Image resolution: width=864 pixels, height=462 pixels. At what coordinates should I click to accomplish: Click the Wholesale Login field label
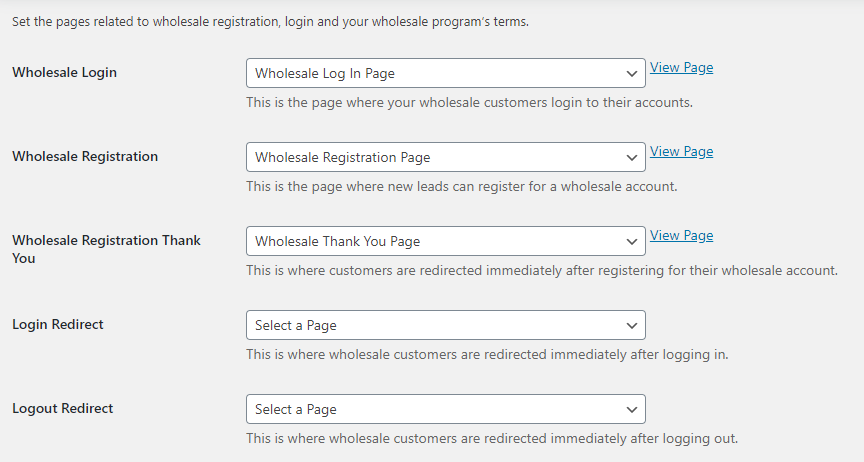64,73
